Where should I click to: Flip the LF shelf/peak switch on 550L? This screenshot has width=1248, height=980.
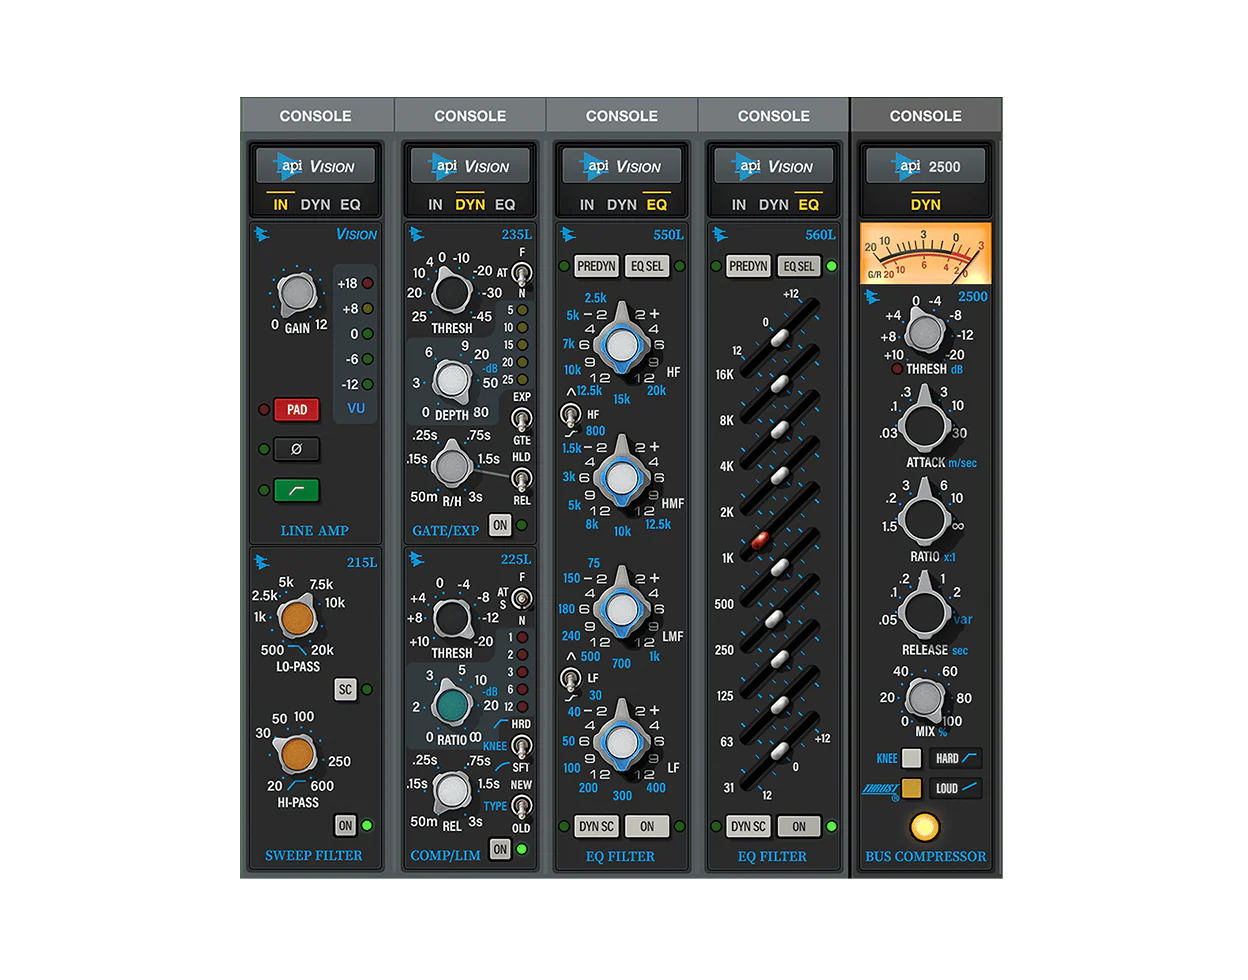(570, 678)
